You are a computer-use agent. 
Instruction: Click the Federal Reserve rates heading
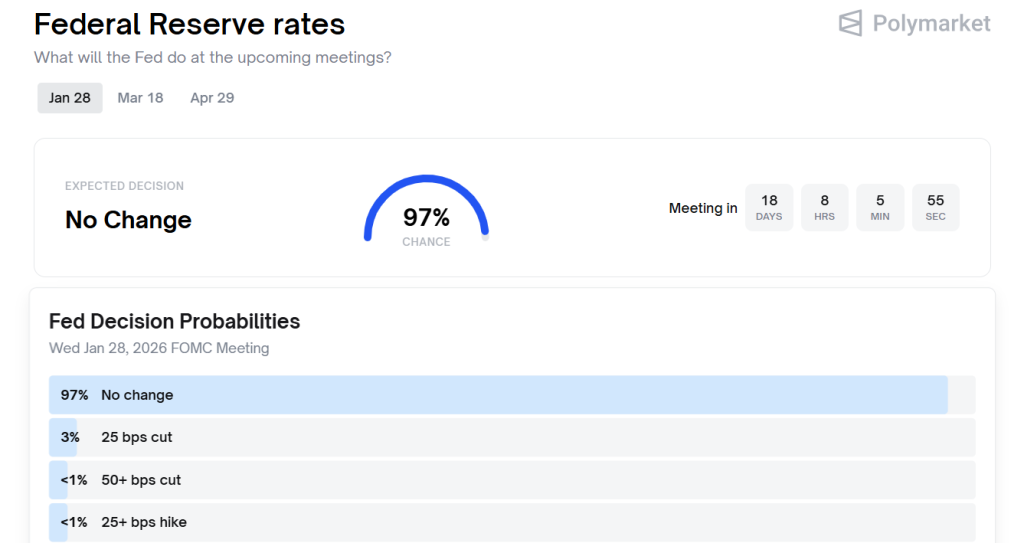click(x=189, y=24)
